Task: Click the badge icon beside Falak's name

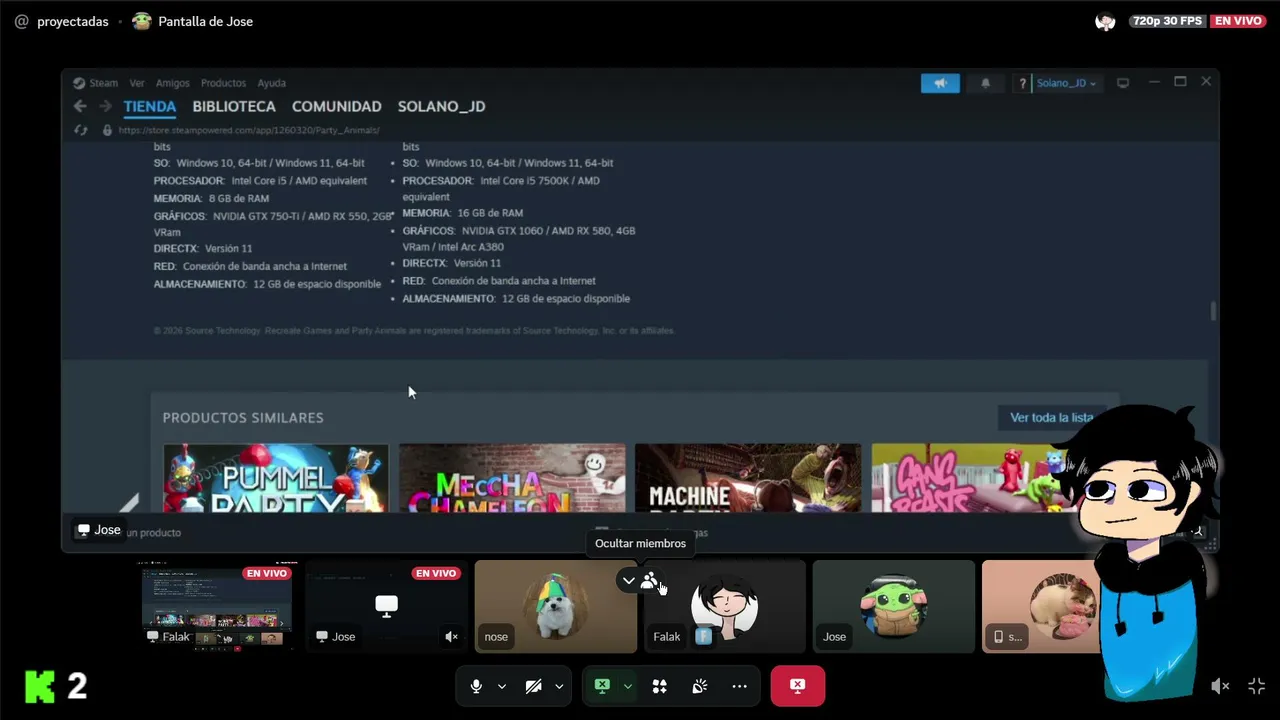Action: pyautogui.click(x=704, y=636)
